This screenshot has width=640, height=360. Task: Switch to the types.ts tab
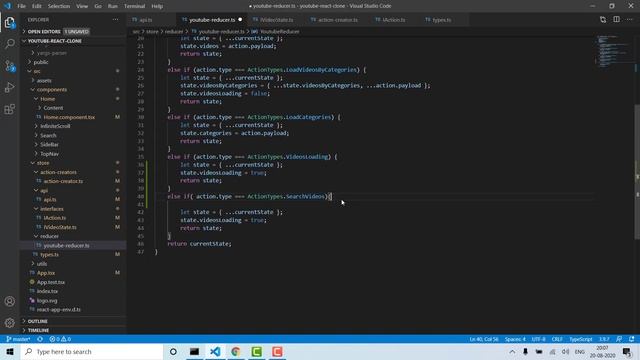[442, 20]
